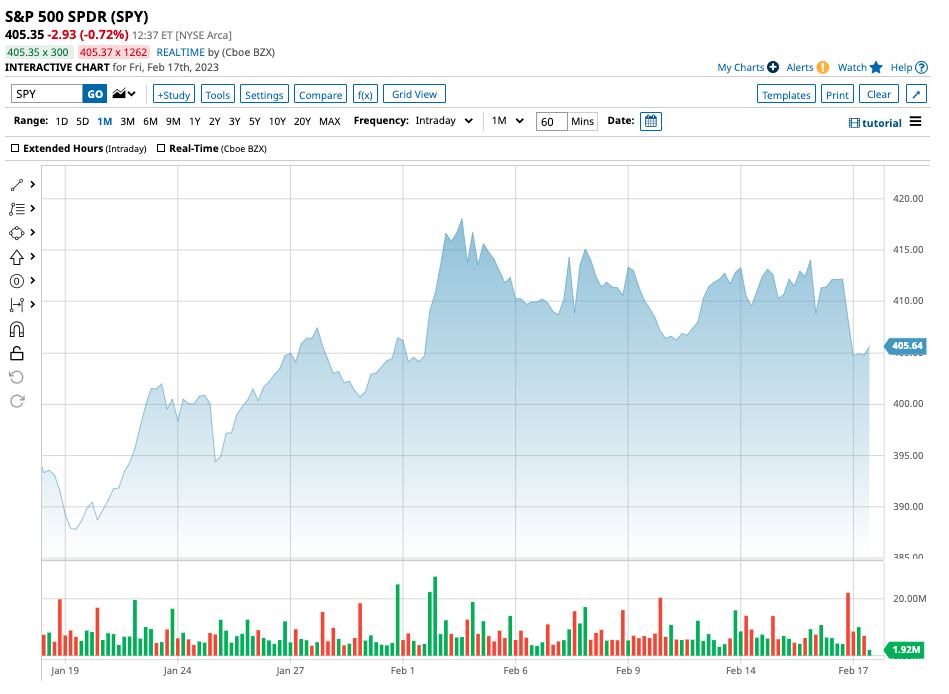Screen dimensions: 949x694
Task: Open the Tools button
Action: [217, 94]
